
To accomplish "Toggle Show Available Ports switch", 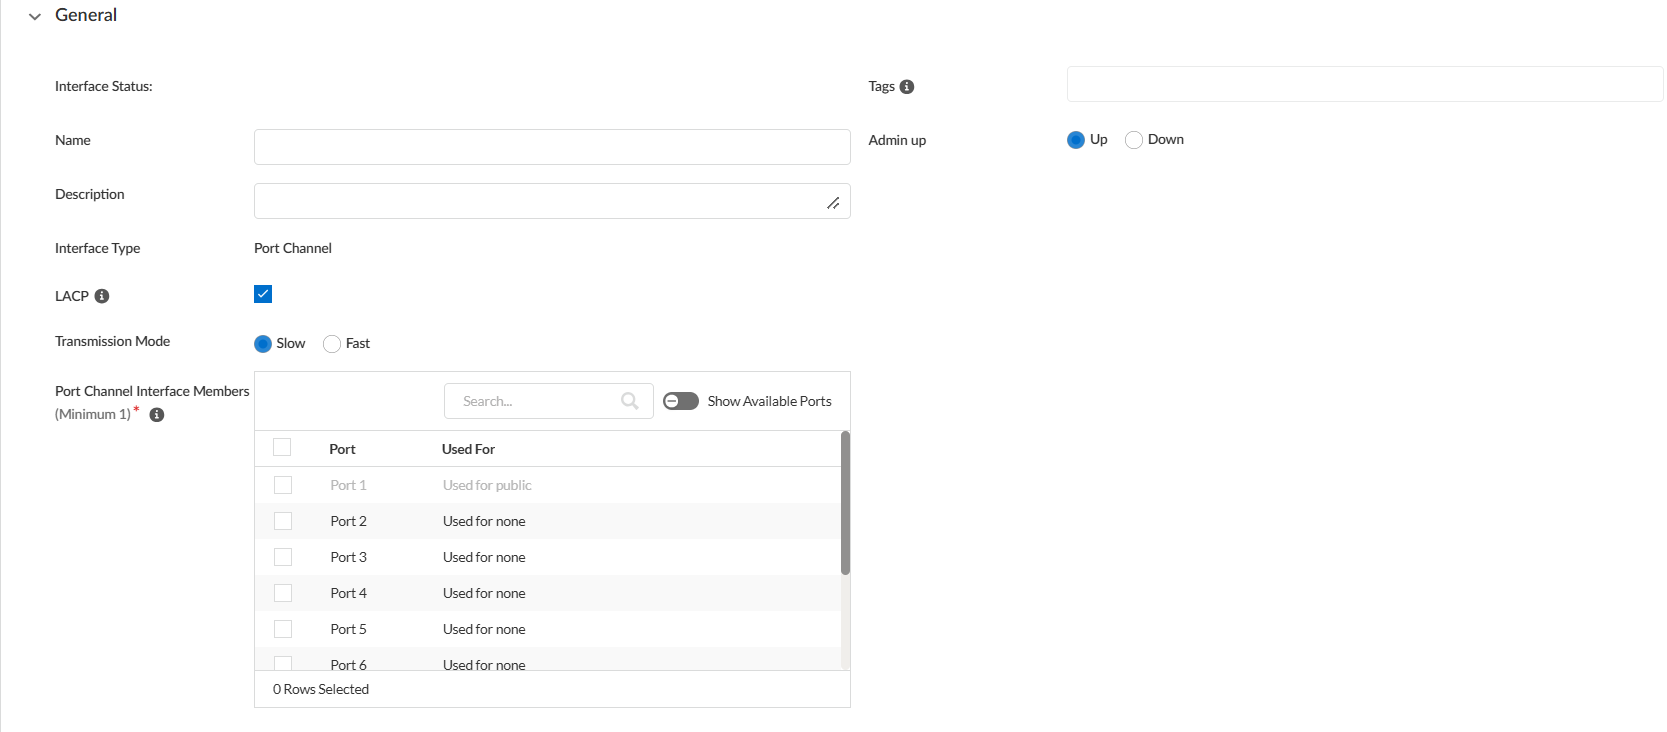I will [x=681, y=401].
